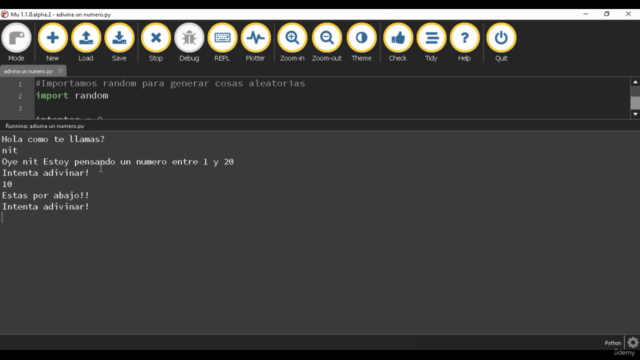Screen dimensions: 640x360
Task: Close the adivina un numero.py tab
Action: tap(60, 71)
